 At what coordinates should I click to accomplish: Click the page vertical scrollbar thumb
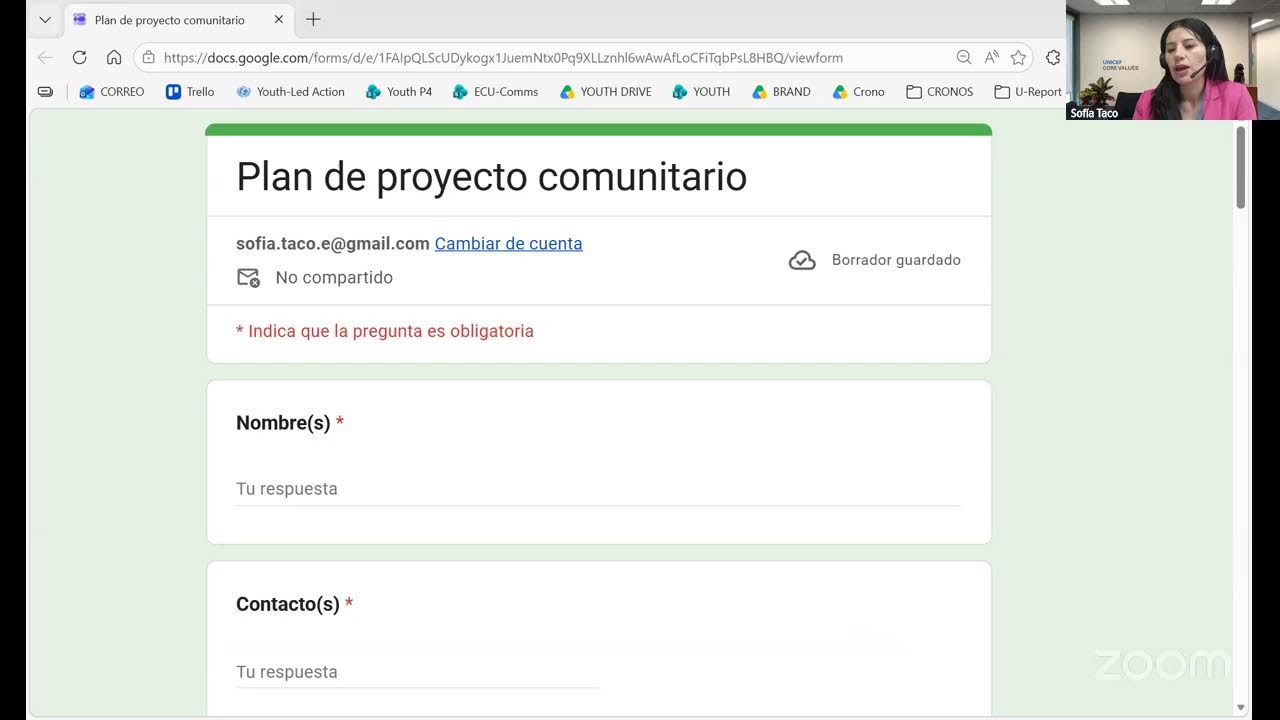click(x=1241, y=167)
